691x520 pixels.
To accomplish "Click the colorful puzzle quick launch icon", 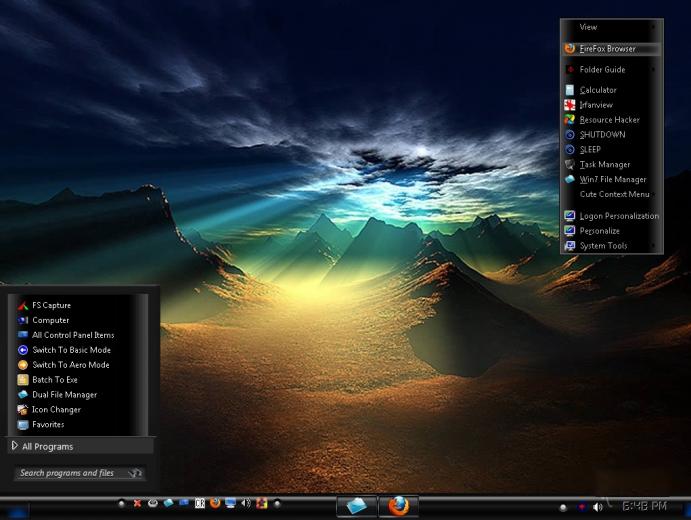I will coord(262,503).
